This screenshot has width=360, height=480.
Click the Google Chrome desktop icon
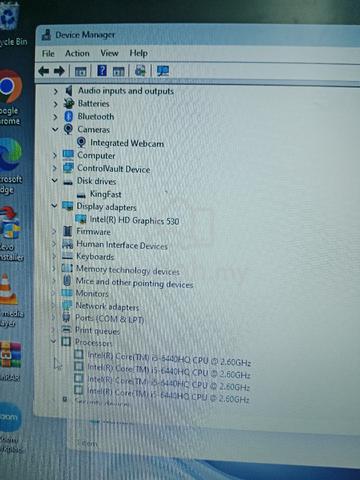[10, 97]
